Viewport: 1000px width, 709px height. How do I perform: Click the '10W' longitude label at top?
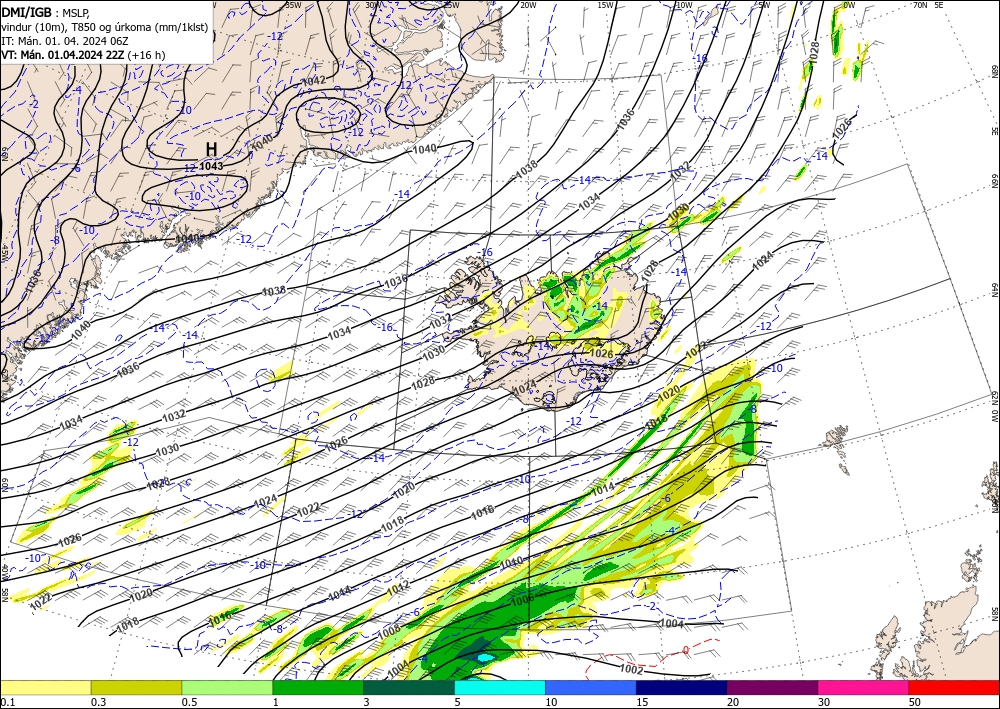click(x=684, y=5)
